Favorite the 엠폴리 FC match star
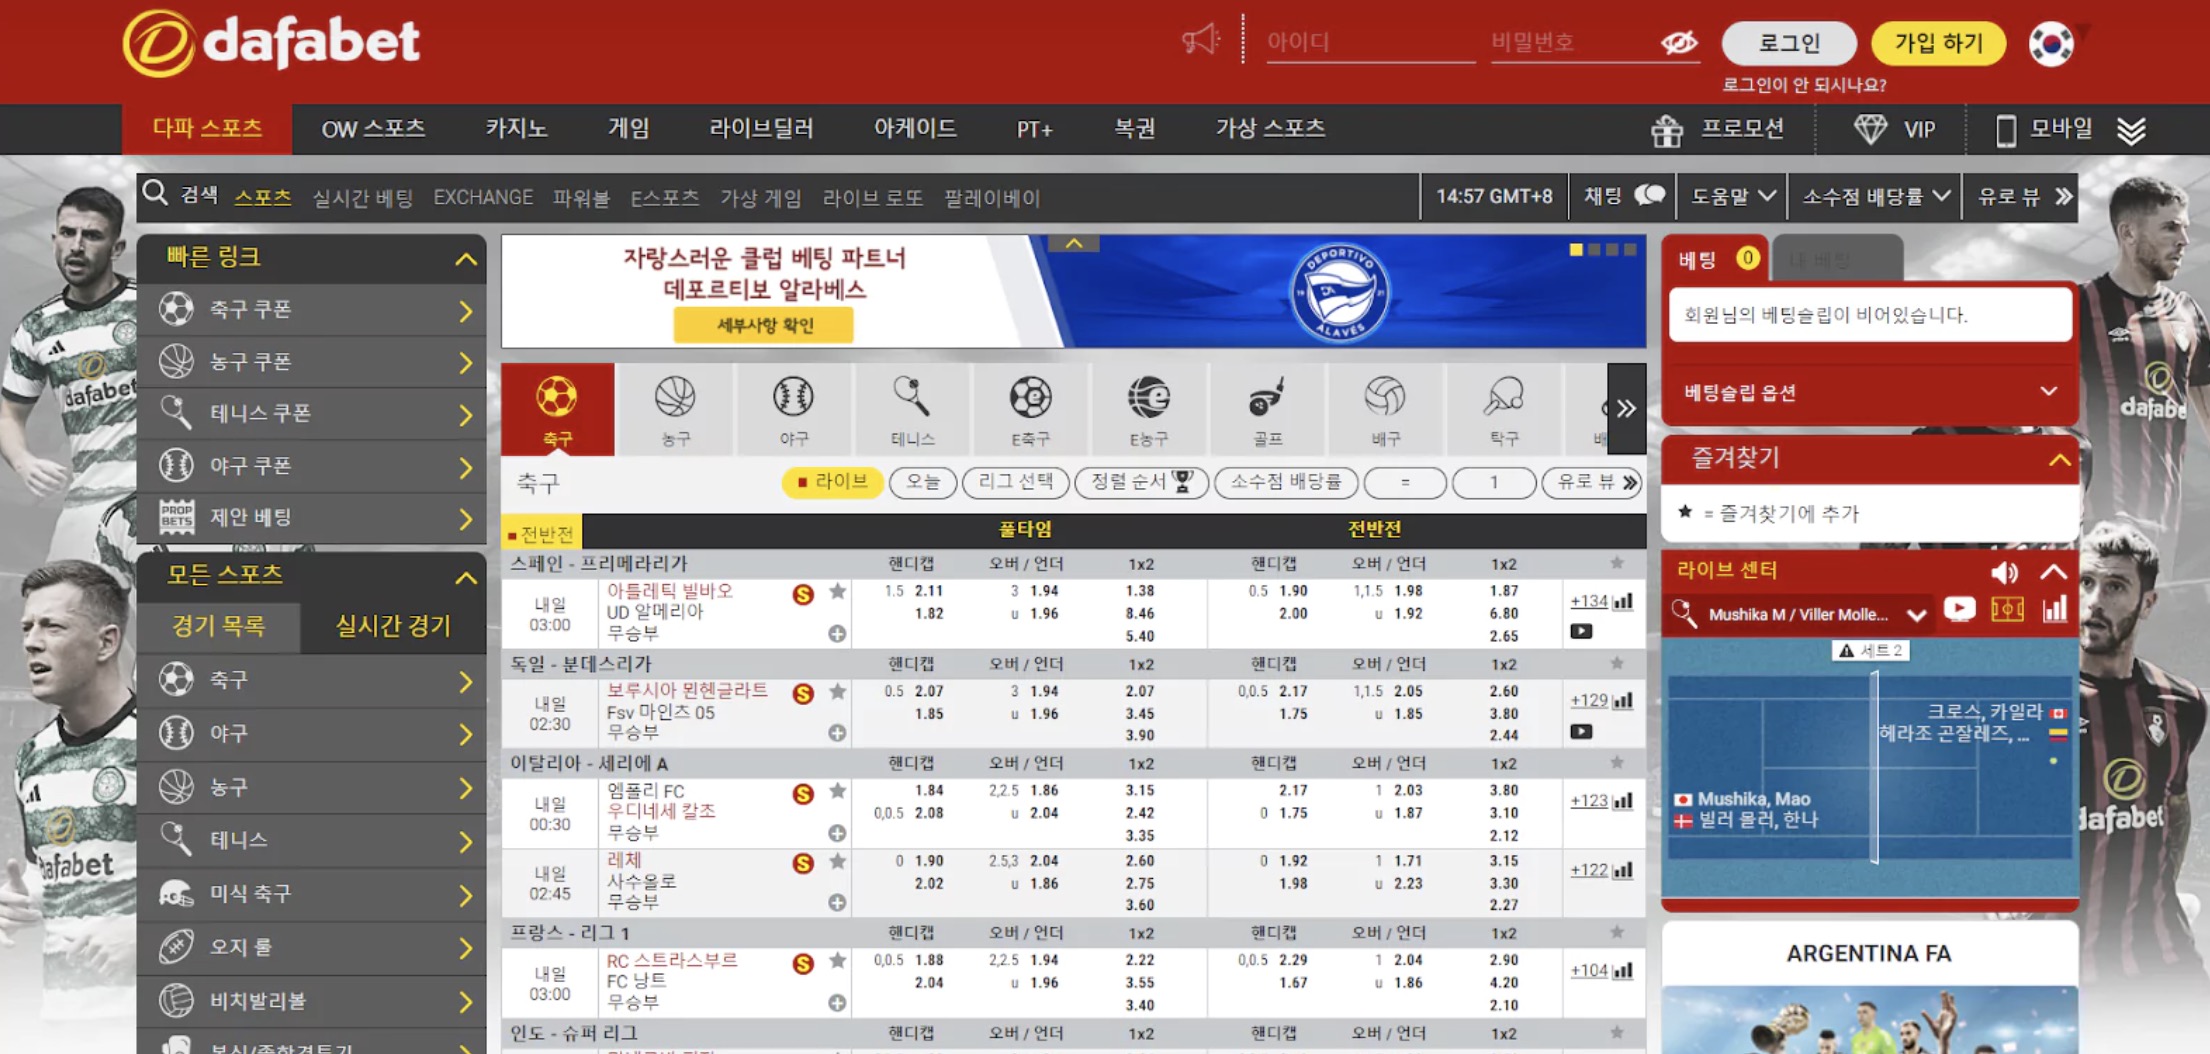The height and width of the screenshot is (1054, 2210). pyautogui.click(x=838, y=791)
